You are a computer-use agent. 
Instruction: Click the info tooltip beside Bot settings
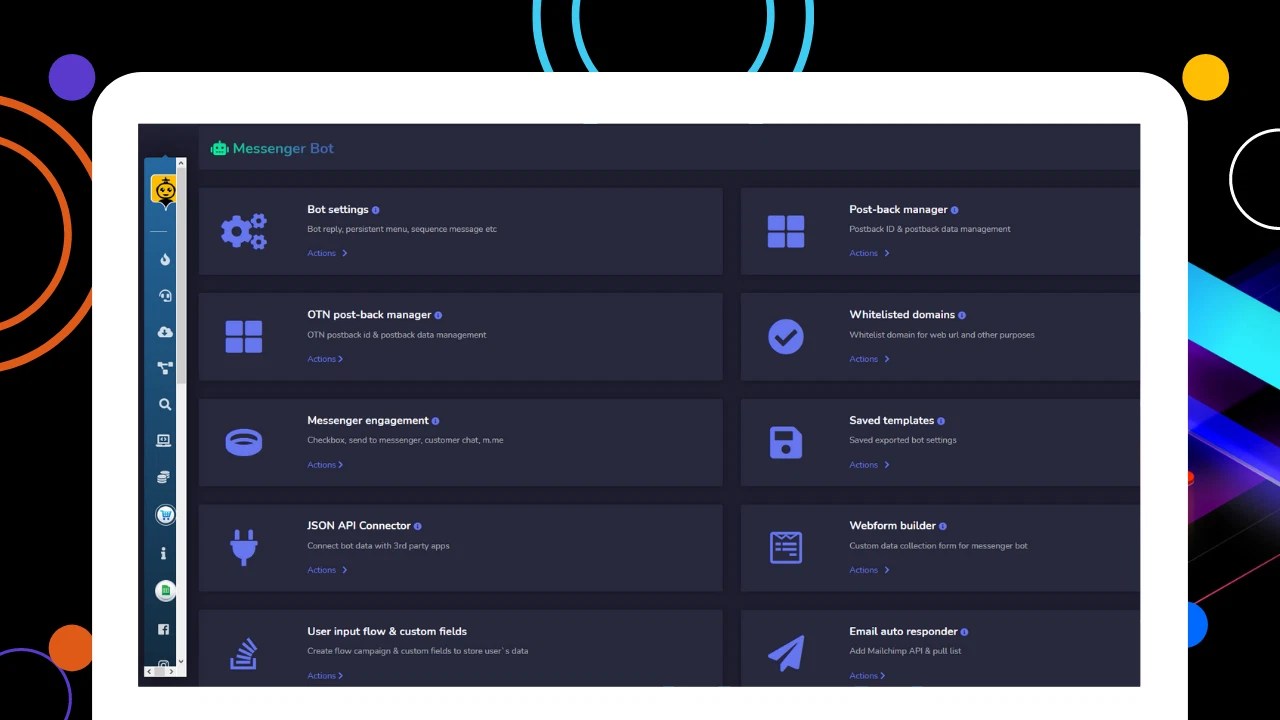376,209
